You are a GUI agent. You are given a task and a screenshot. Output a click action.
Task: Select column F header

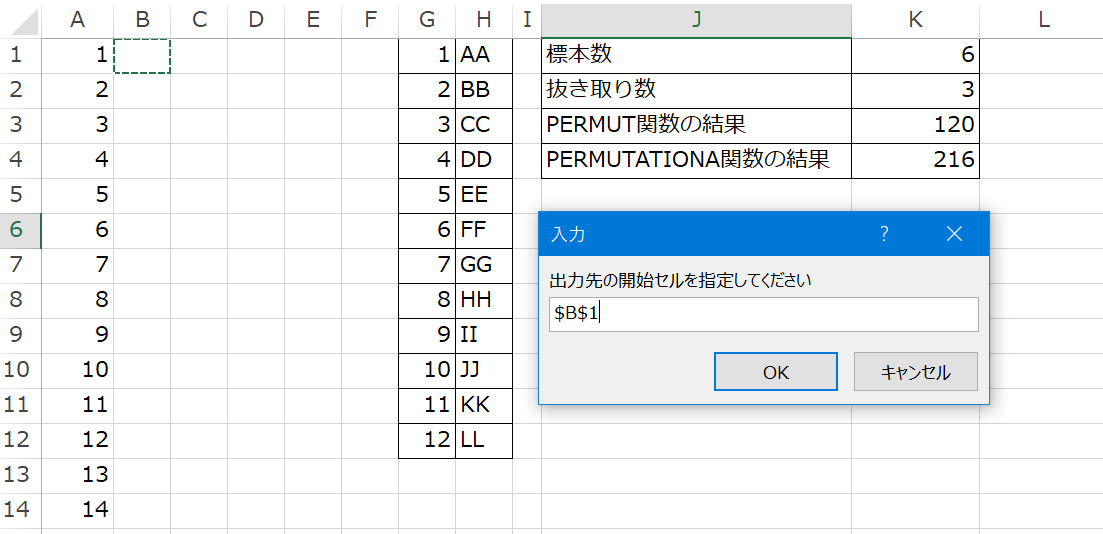(x=370, y=20)
